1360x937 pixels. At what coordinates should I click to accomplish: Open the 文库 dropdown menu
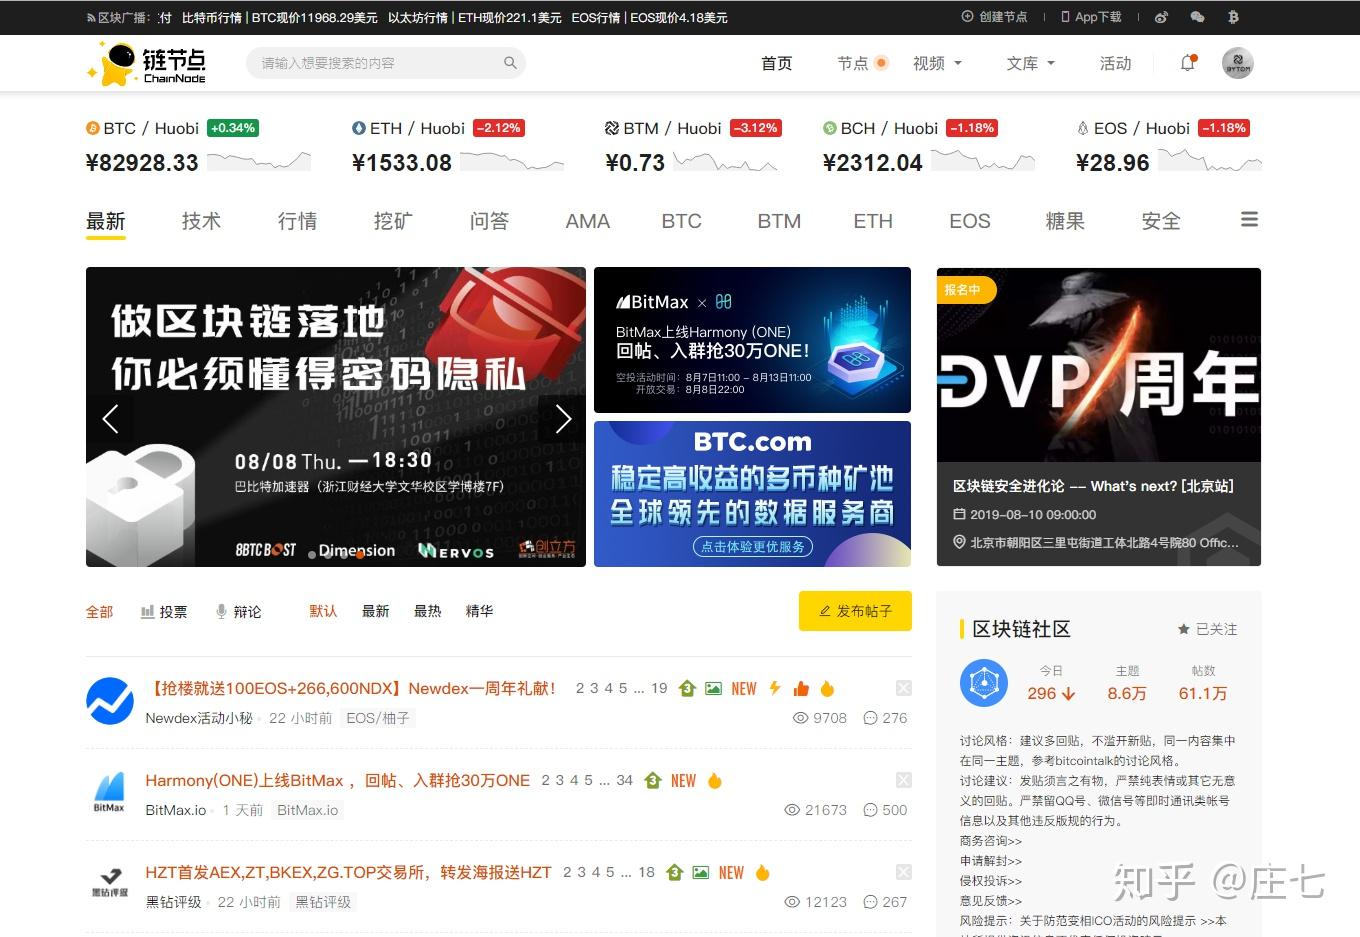[1030, 62]
